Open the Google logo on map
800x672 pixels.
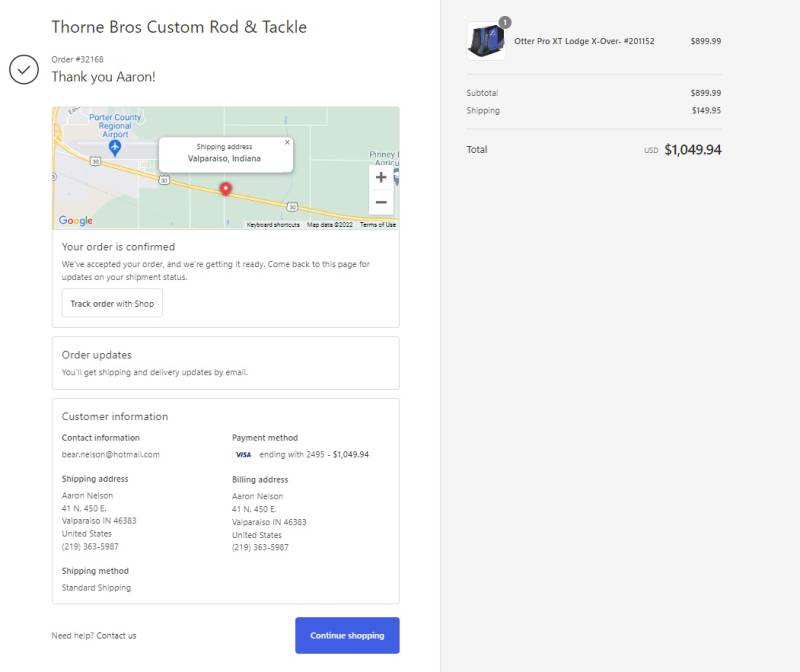pos(76,220)
